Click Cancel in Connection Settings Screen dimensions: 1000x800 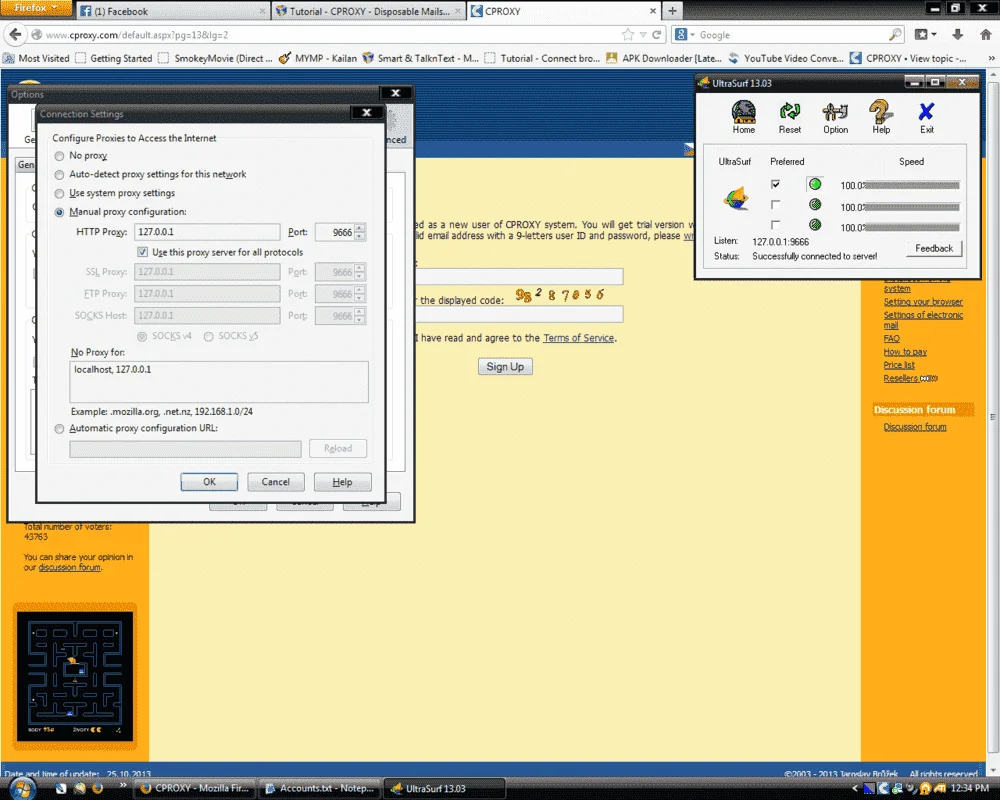pyautogui.click(x=276, y=482)
